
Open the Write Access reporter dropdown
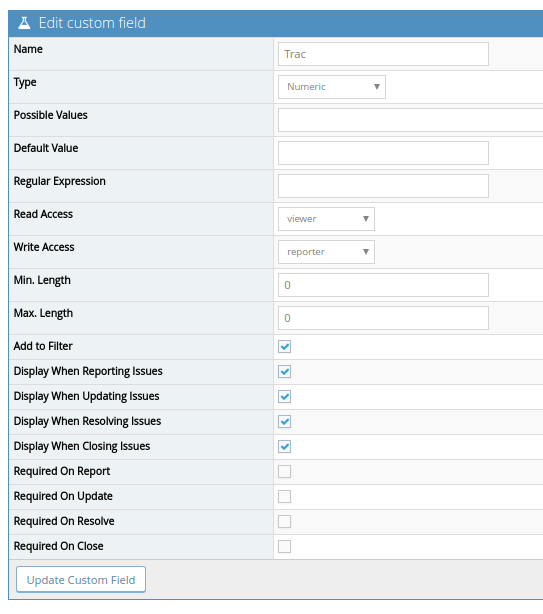[326, 252]
